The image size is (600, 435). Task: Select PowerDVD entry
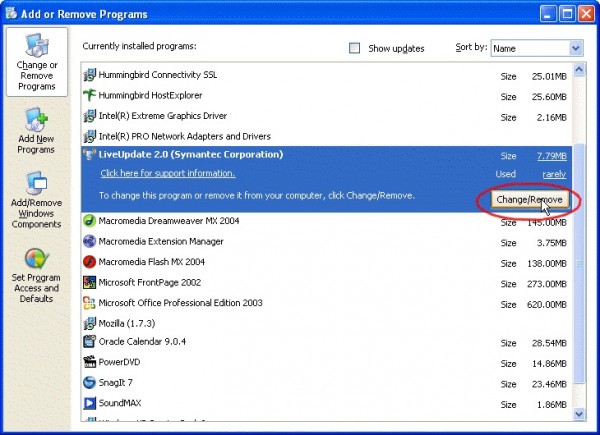326,362
